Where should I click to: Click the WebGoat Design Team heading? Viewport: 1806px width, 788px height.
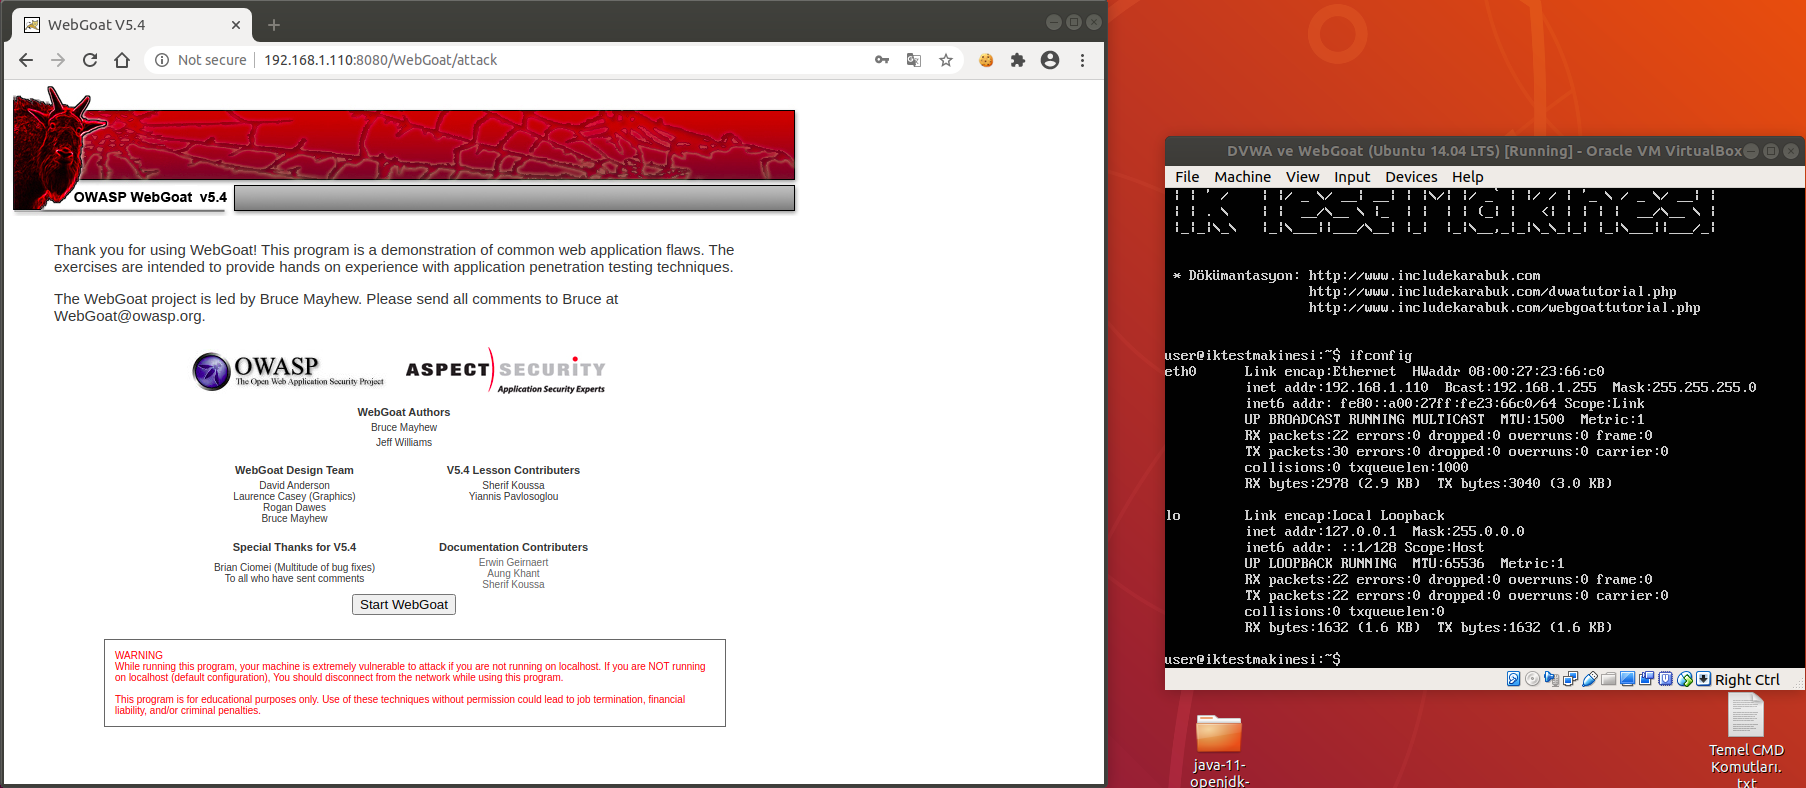pos(294,470)
